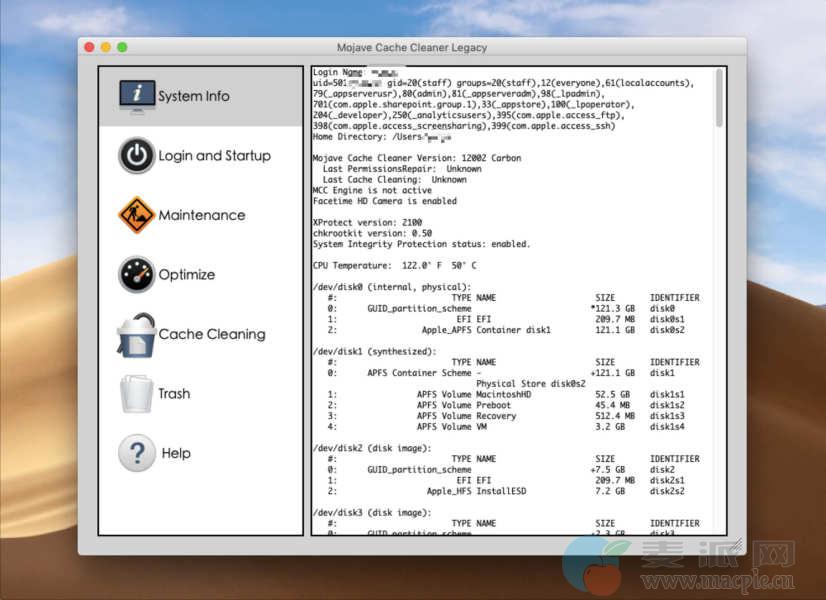Viewport: 826px width, 600px height.
Task: Open the Trash text label
Action: coord(174,394)
